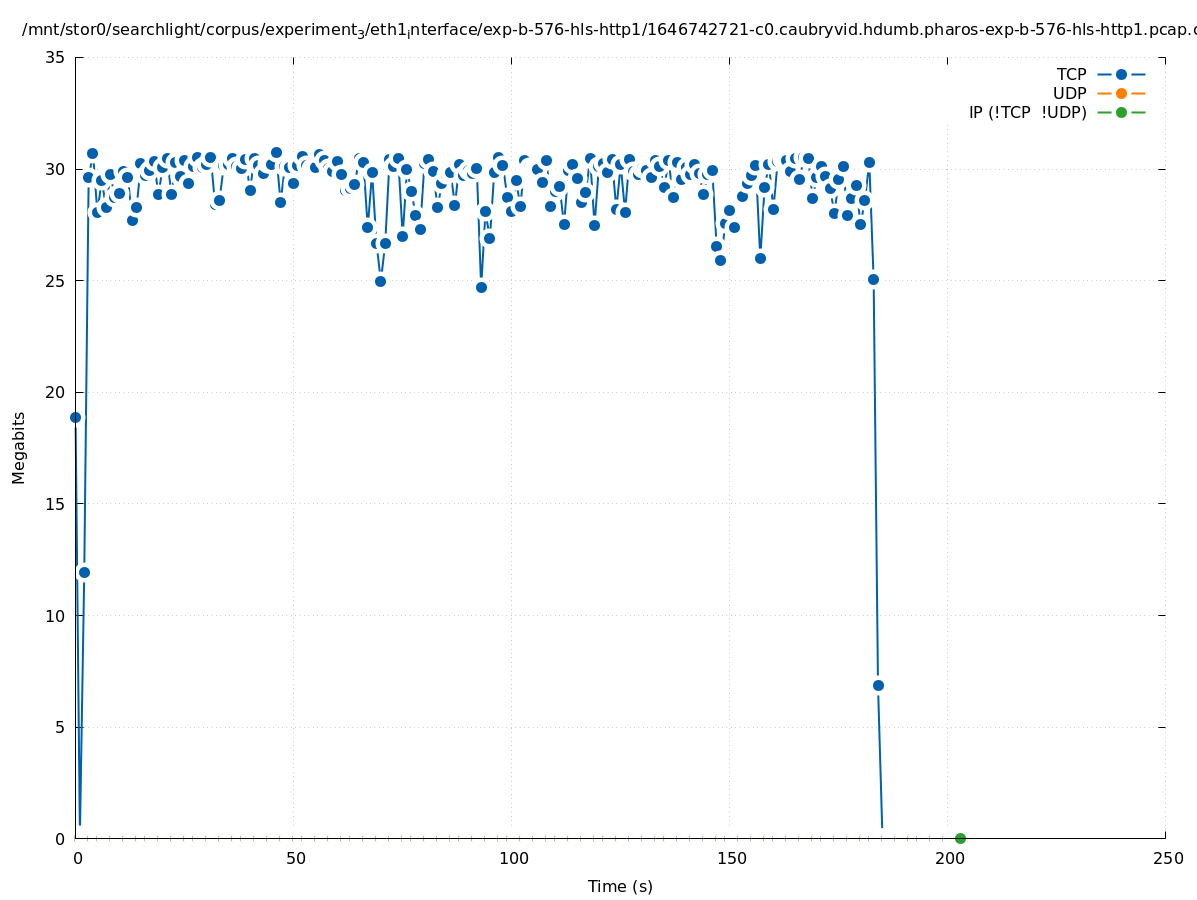Click the 100 tick label on the x-axis
The image size is (1197, 900).
tap(513, 858)
